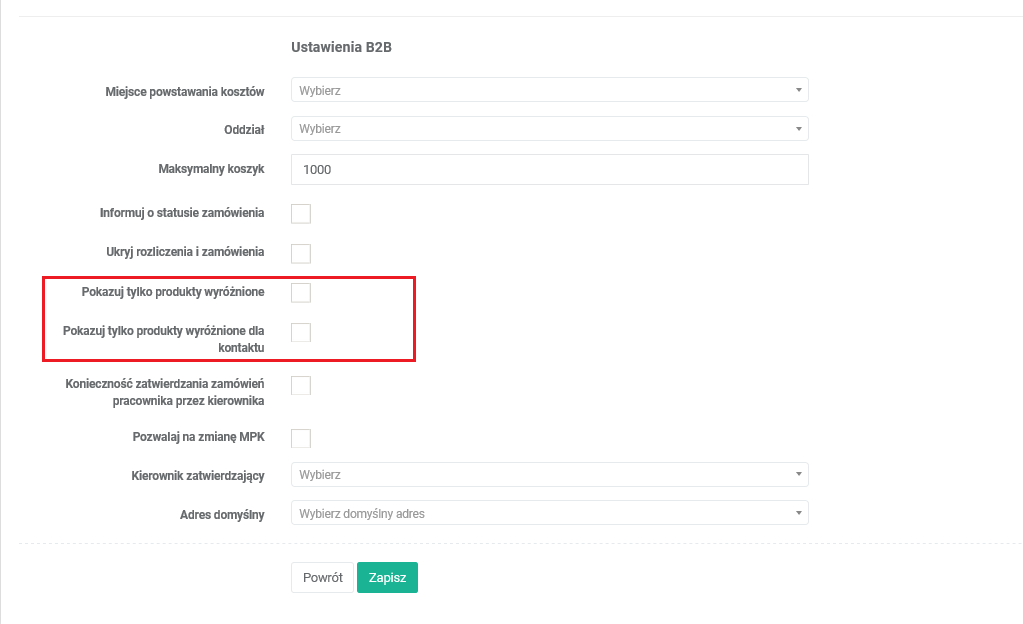Click arrow icon in Miejsce powstawania kosztów field

[798, 90]
